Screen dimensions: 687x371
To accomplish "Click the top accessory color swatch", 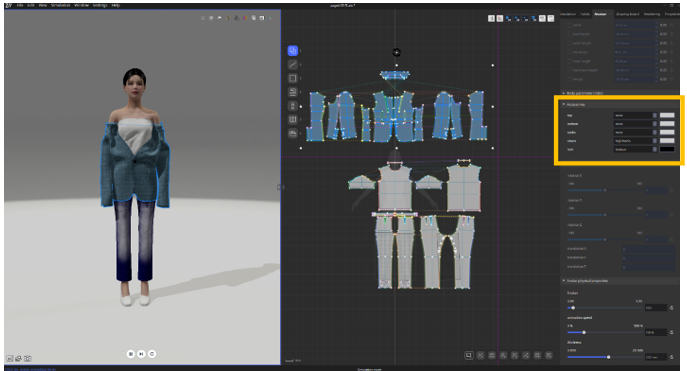I will [667, 115].
